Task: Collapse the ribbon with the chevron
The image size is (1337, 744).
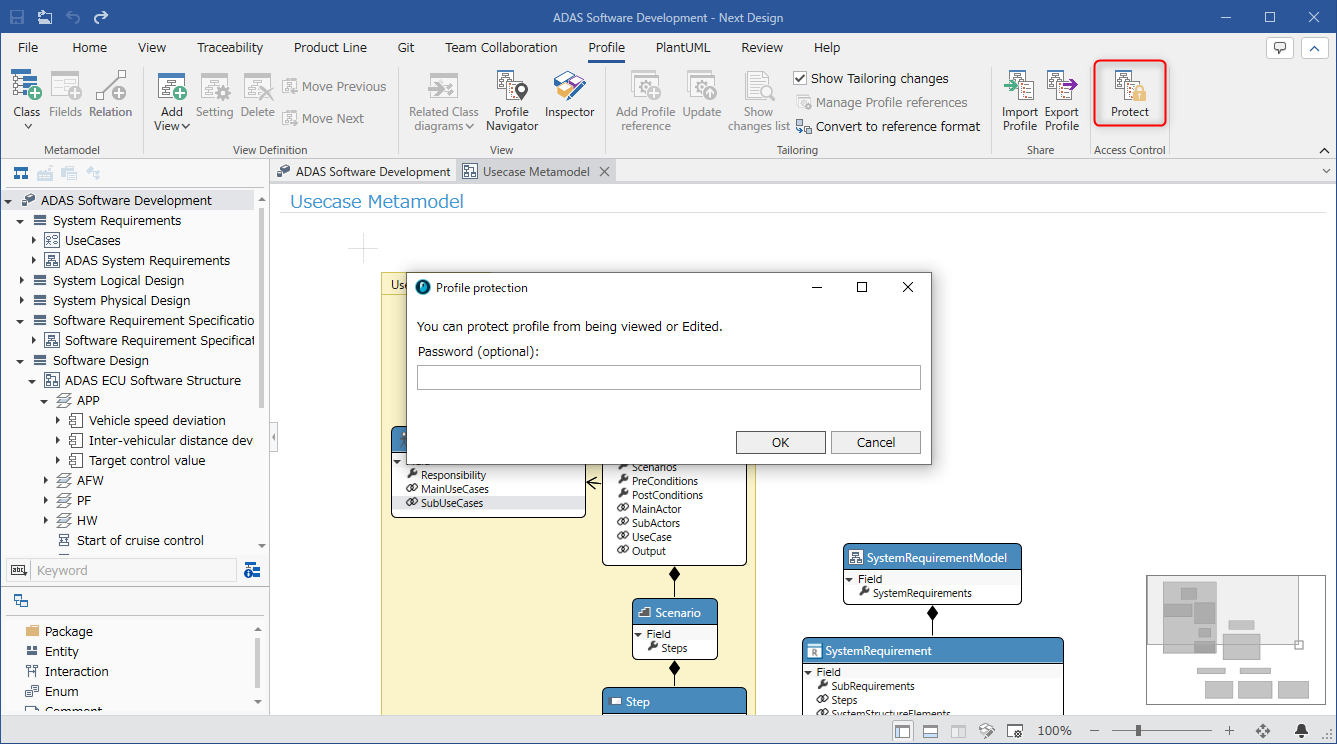Action: [x=1324, y=150]
